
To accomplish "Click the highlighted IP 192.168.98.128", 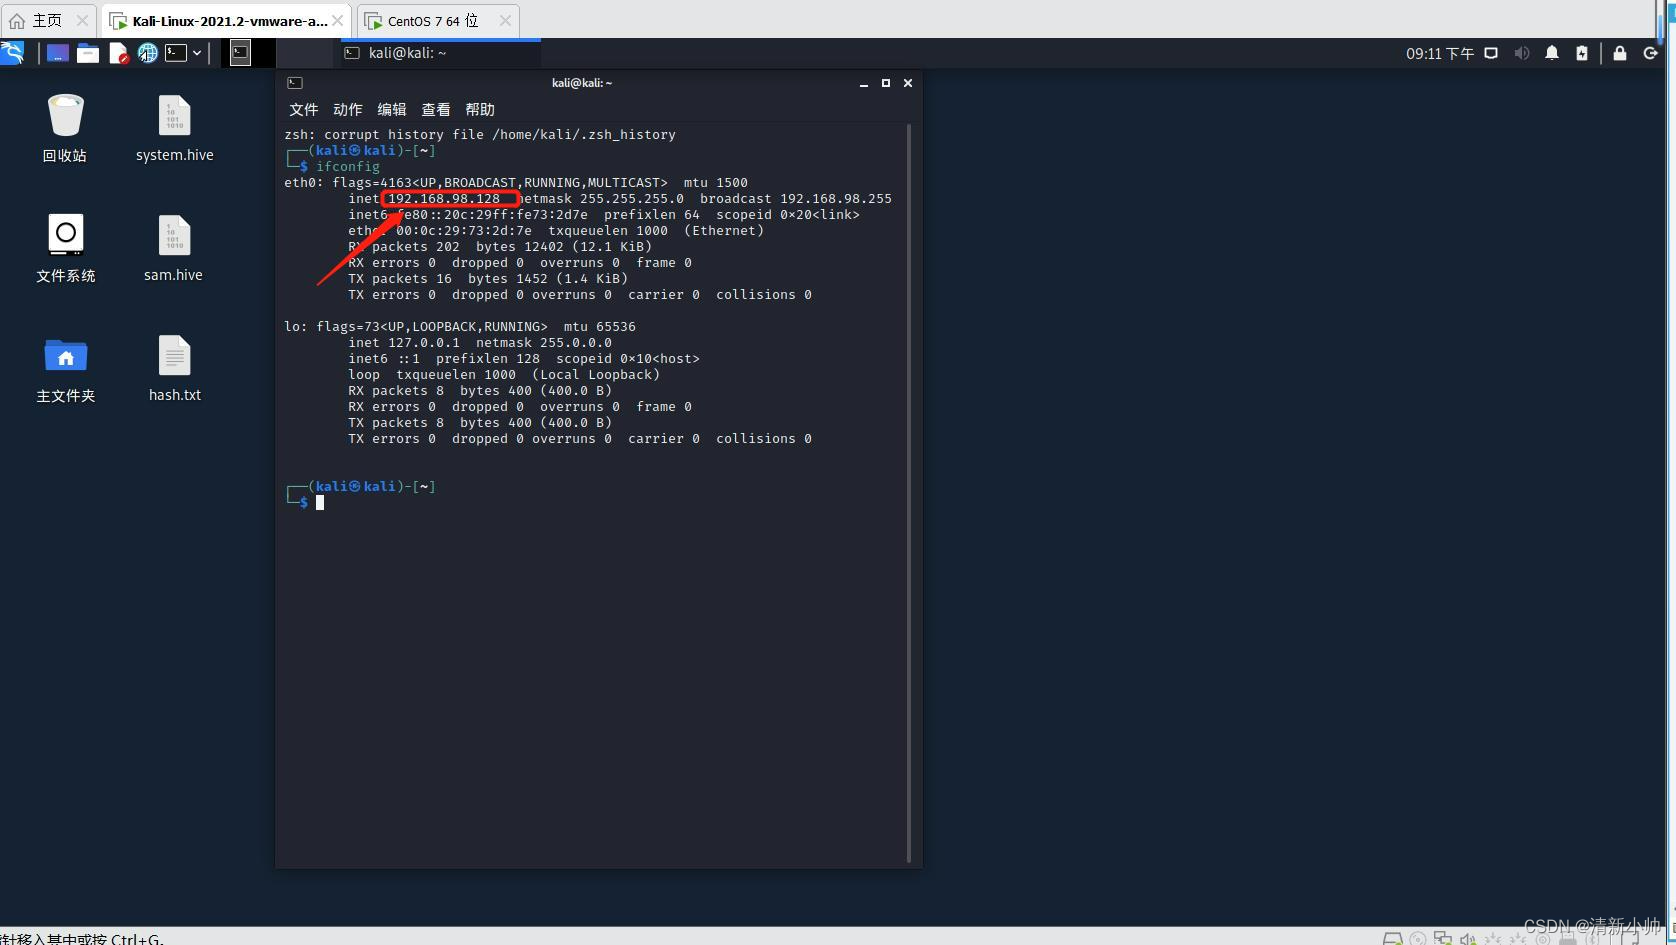I will [444, 198].
